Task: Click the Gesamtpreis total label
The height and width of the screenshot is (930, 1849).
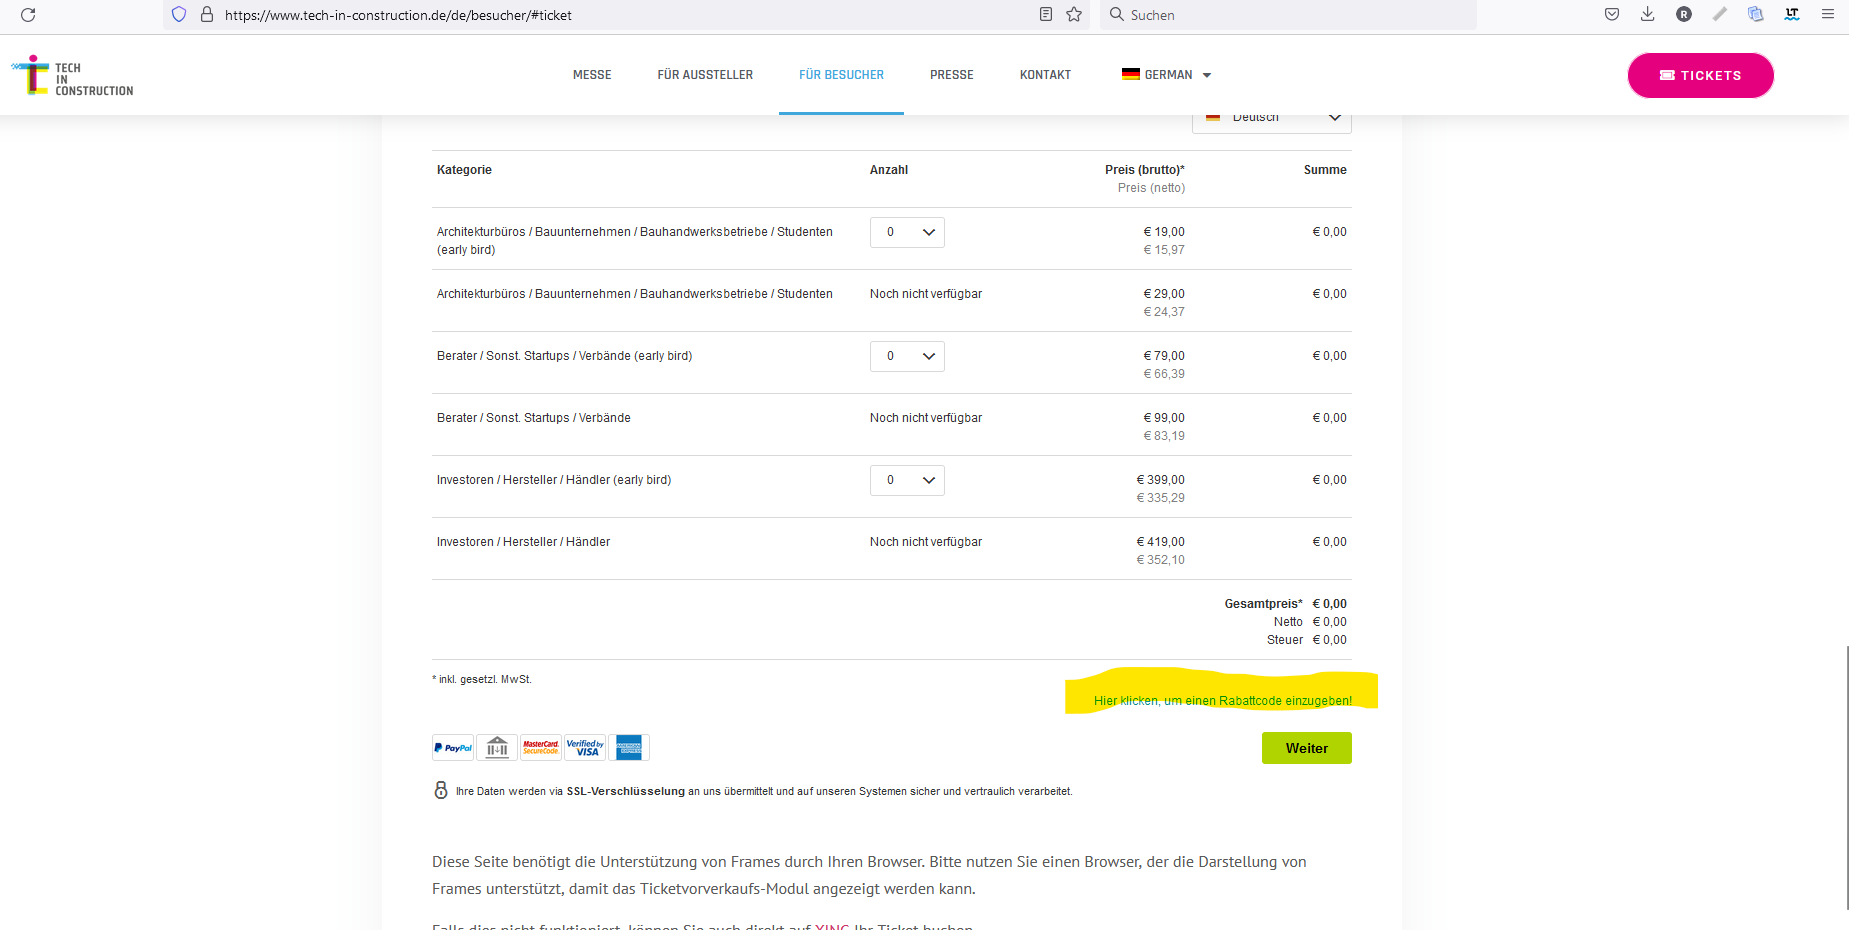Action: (1263, 604)
